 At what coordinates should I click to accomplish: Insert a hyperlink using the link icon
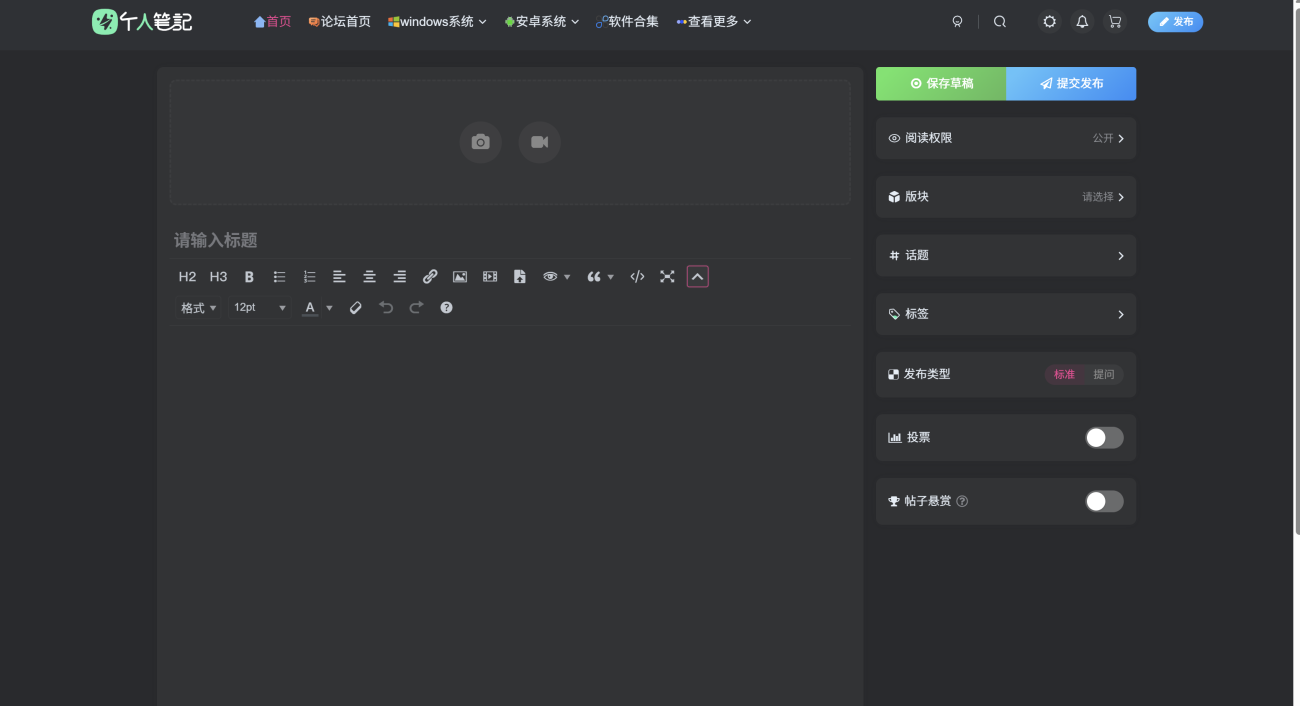[430, 277]
